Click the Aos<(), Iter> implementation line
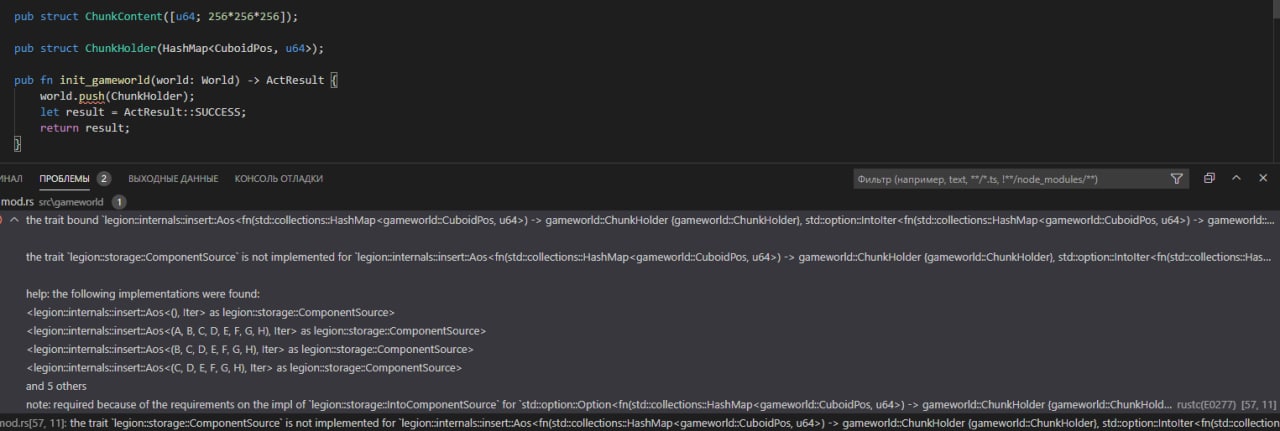Image resolution: width=1280 pixels, height=431 pixels. (x=211, y=312)
